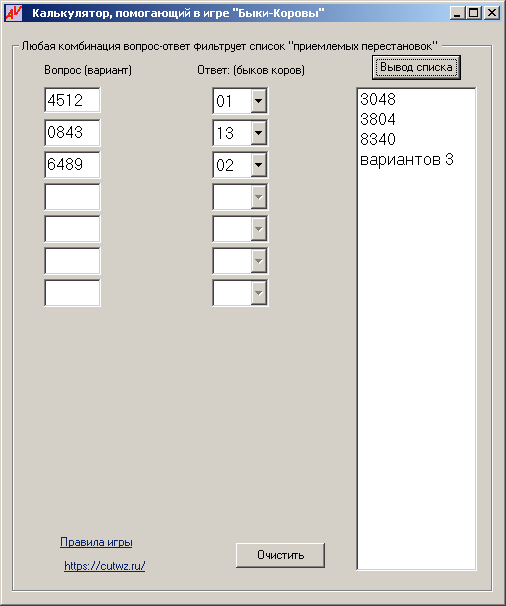The width and height of the screenshot is (506, 606).
Task: Click the 'Вывод списка' button
Action: [416, 67]
